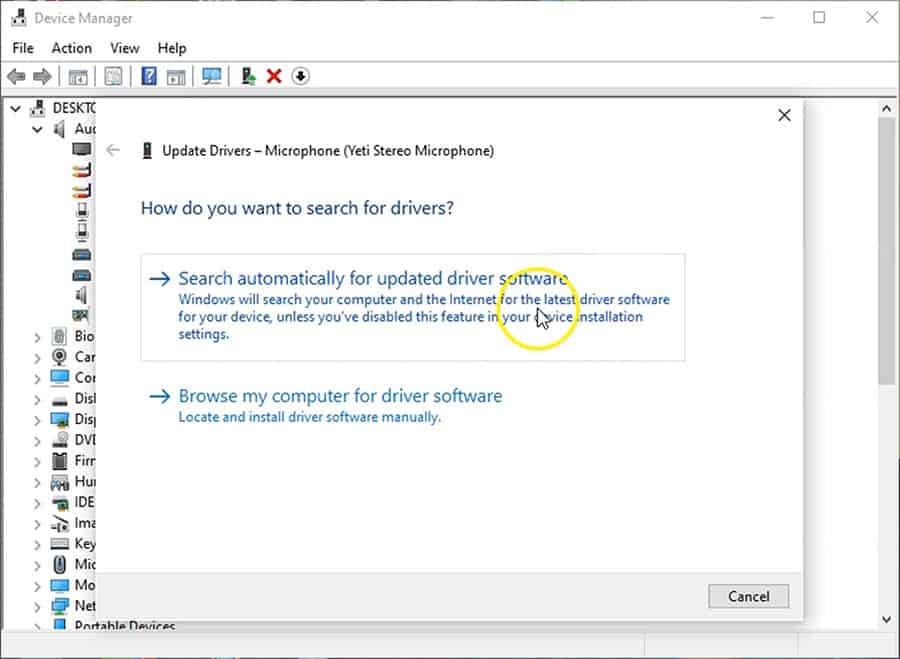The image size is (900, 659).
Task: Click the Properties toolbar icon
Action: click(x=113, y=76)
